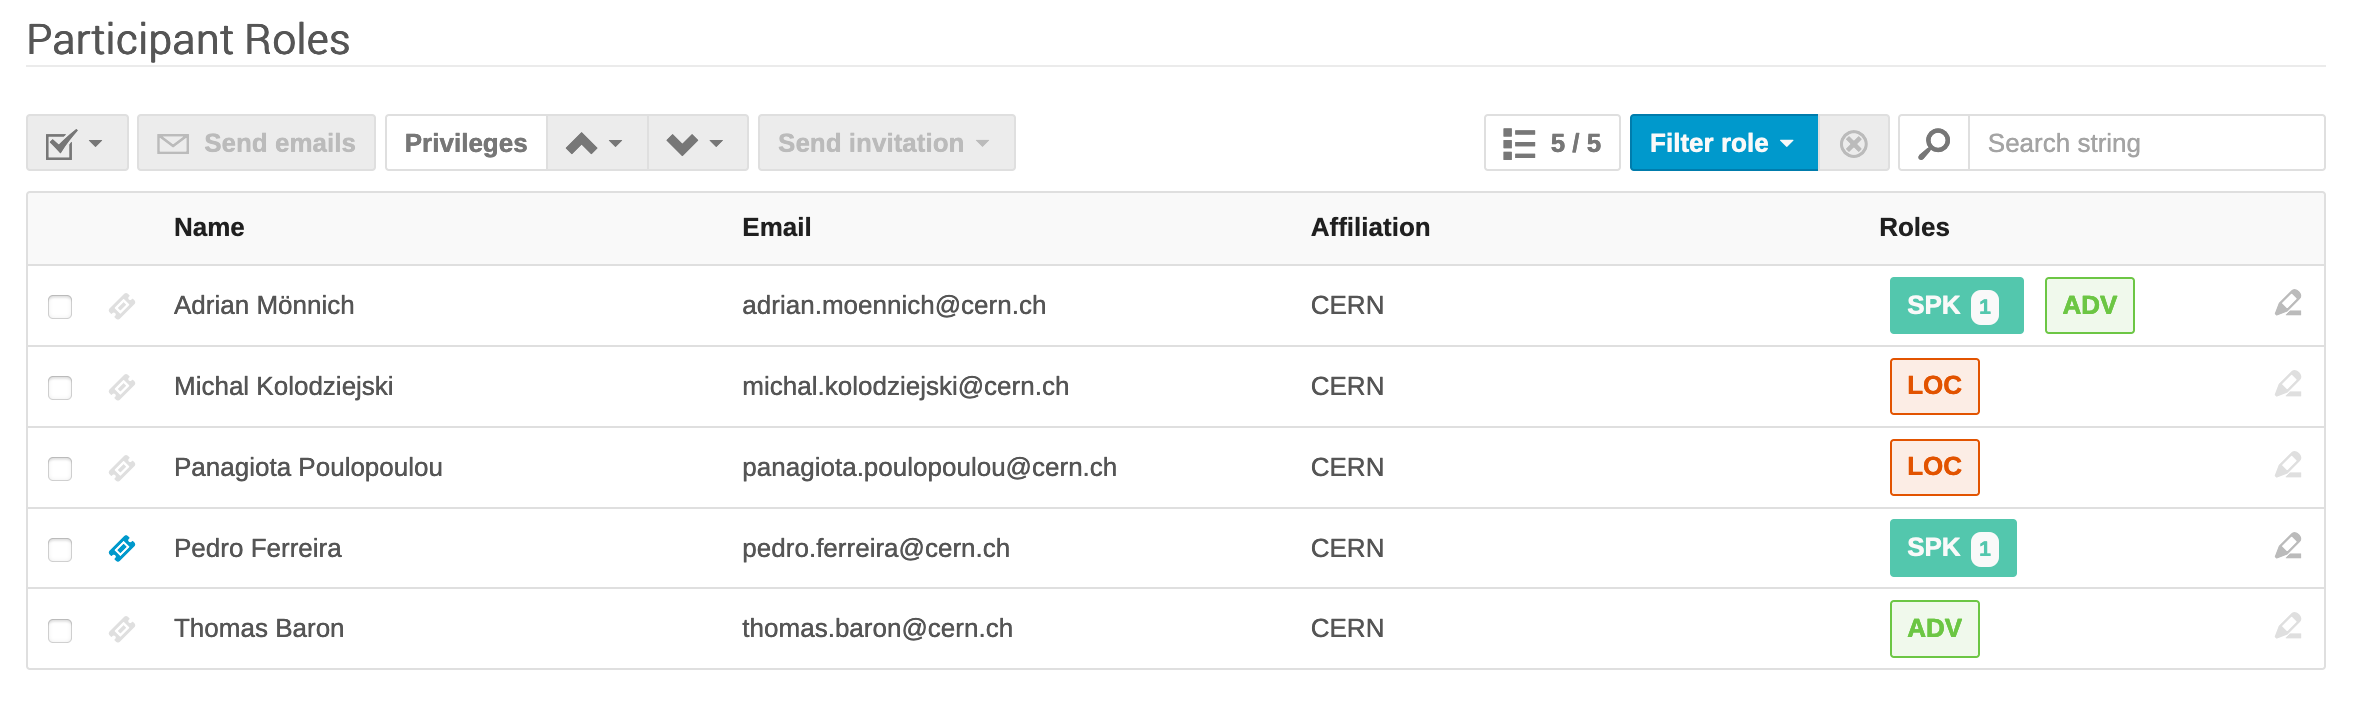Expand the row selection checkbox dropdown
The width and height of the screenshot is (2366, 712).
[77, 143]
